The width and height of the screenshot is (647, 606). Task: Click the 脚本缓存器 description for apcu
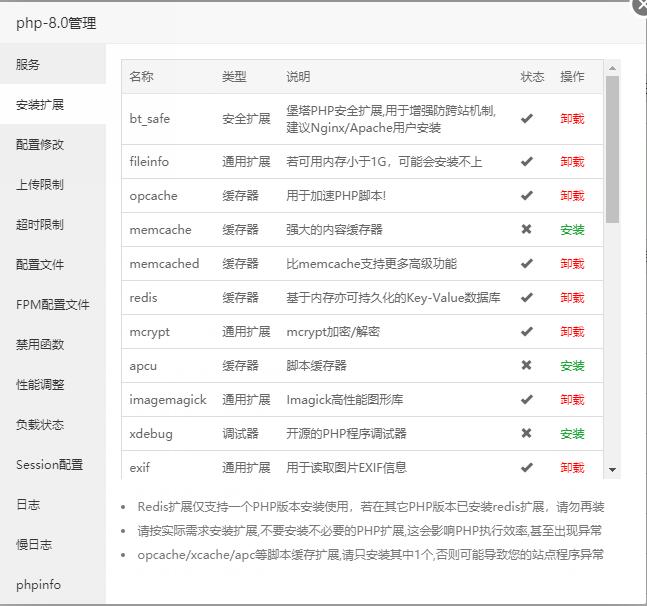pyautogui.click(x=316, y=365)
